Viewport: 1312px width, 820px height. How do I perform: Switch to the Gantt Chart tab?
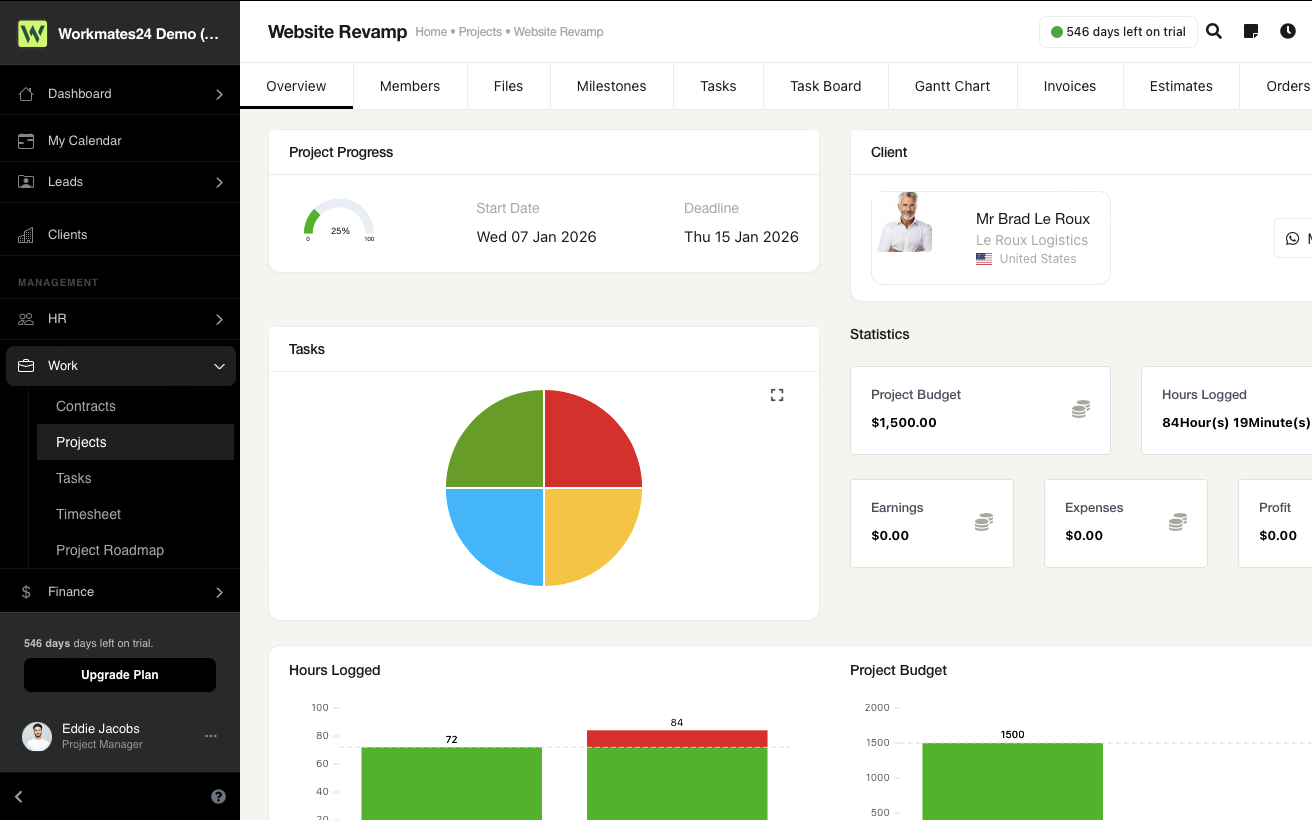pos(952,86)
